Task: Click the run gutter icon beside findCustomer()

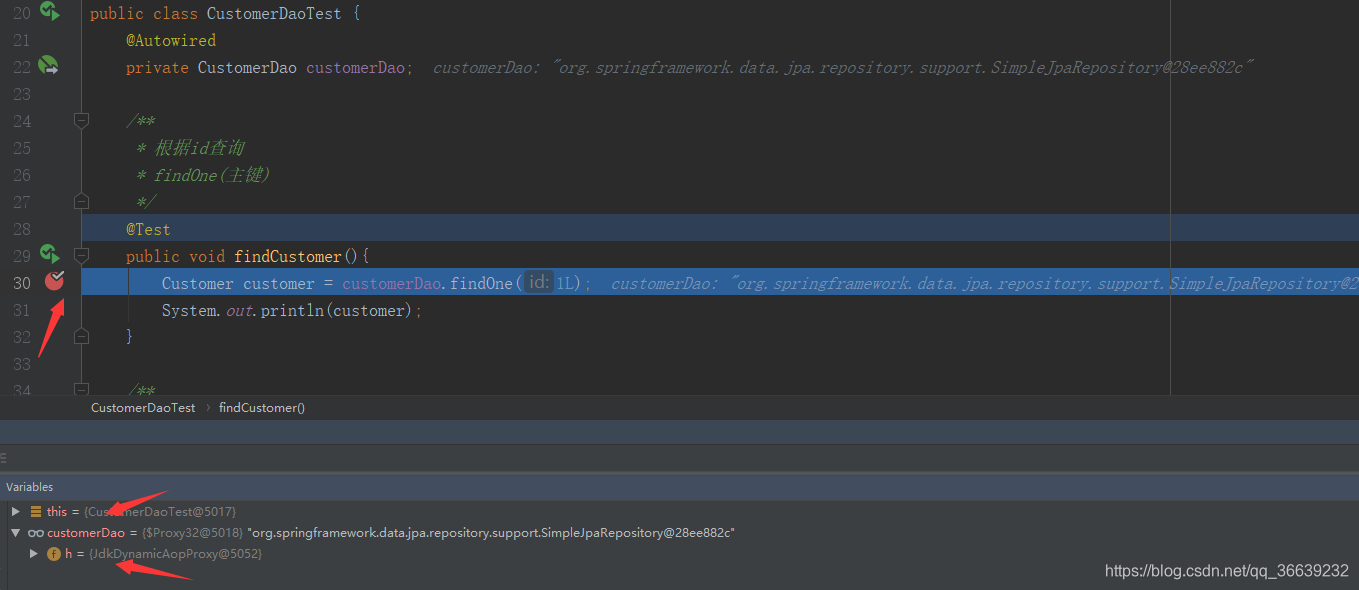Action: point(49,255)
